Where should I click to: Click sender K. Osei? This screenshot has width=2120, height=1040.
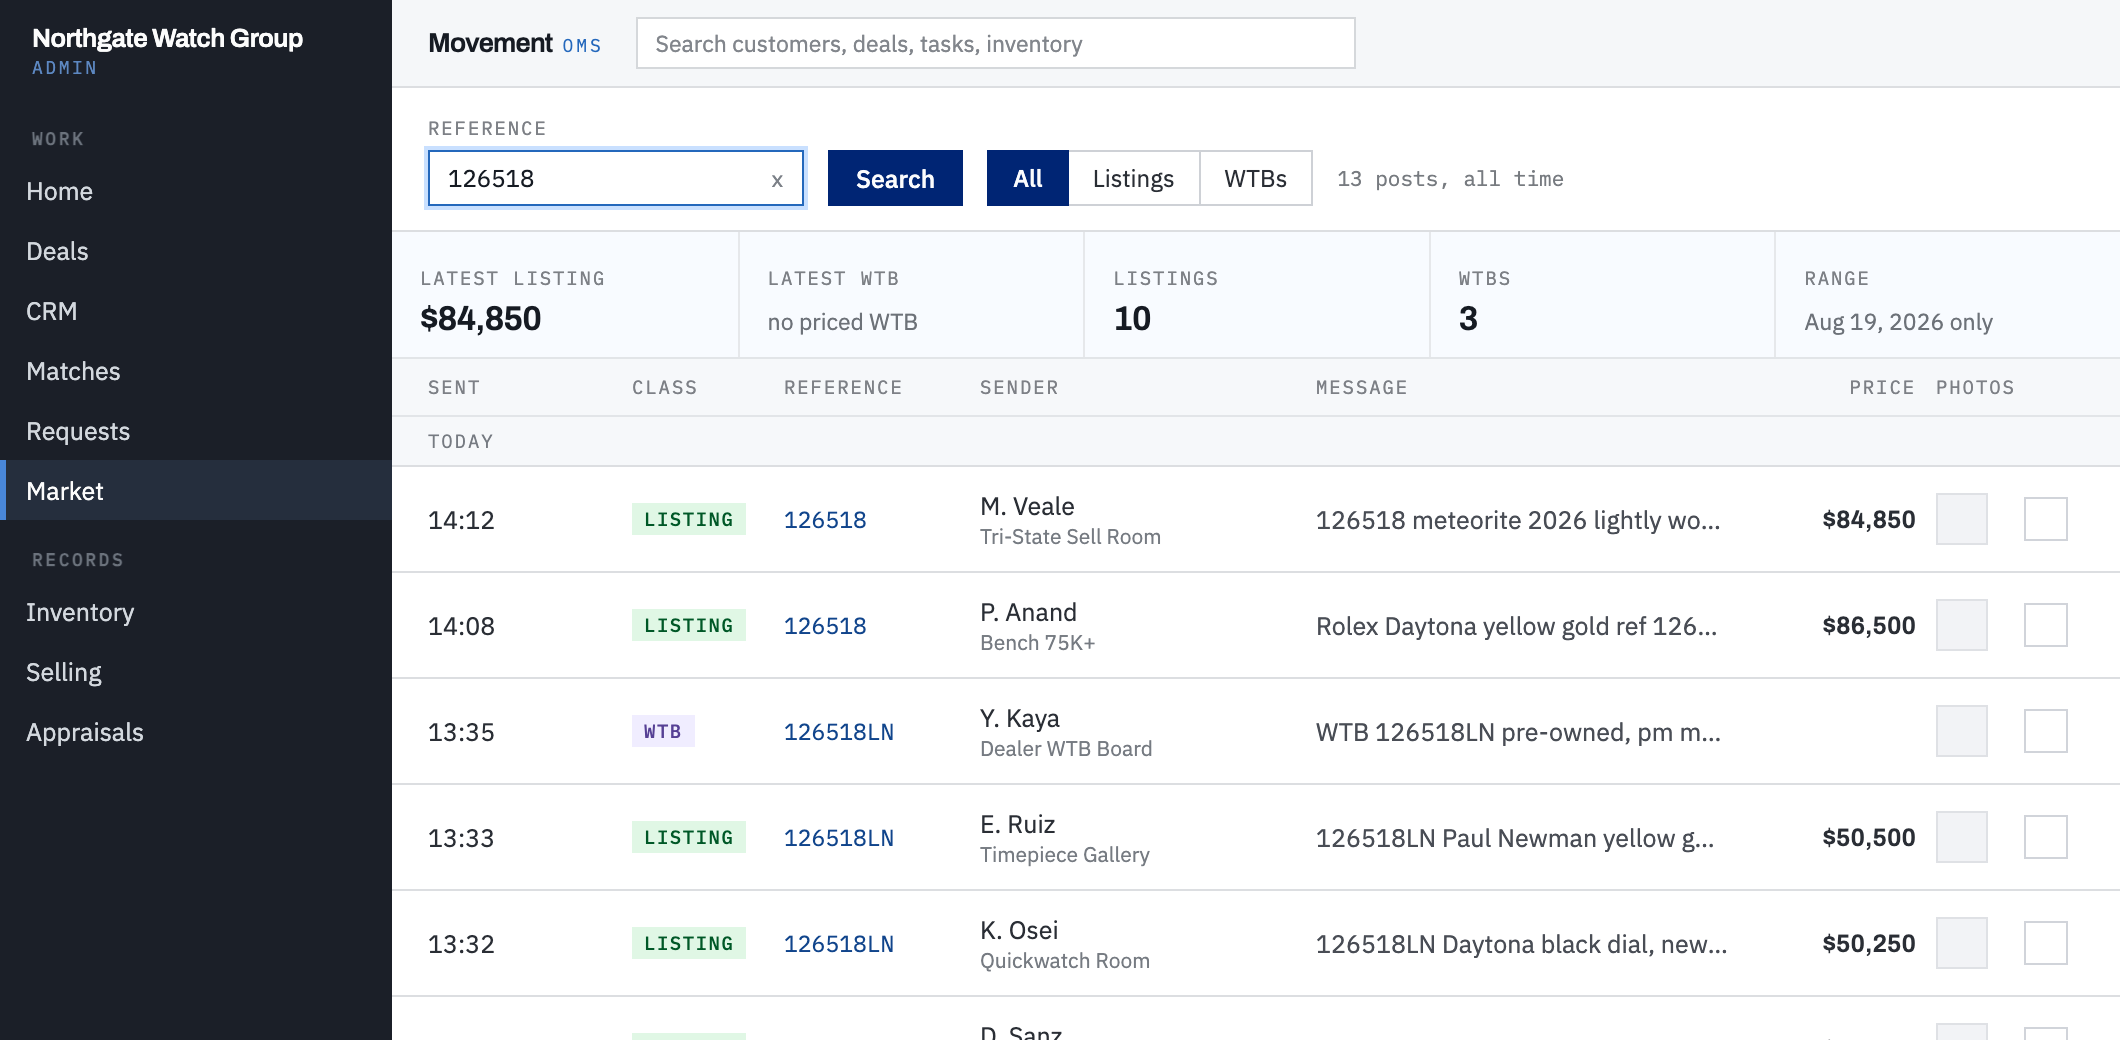click(1019, 930)
